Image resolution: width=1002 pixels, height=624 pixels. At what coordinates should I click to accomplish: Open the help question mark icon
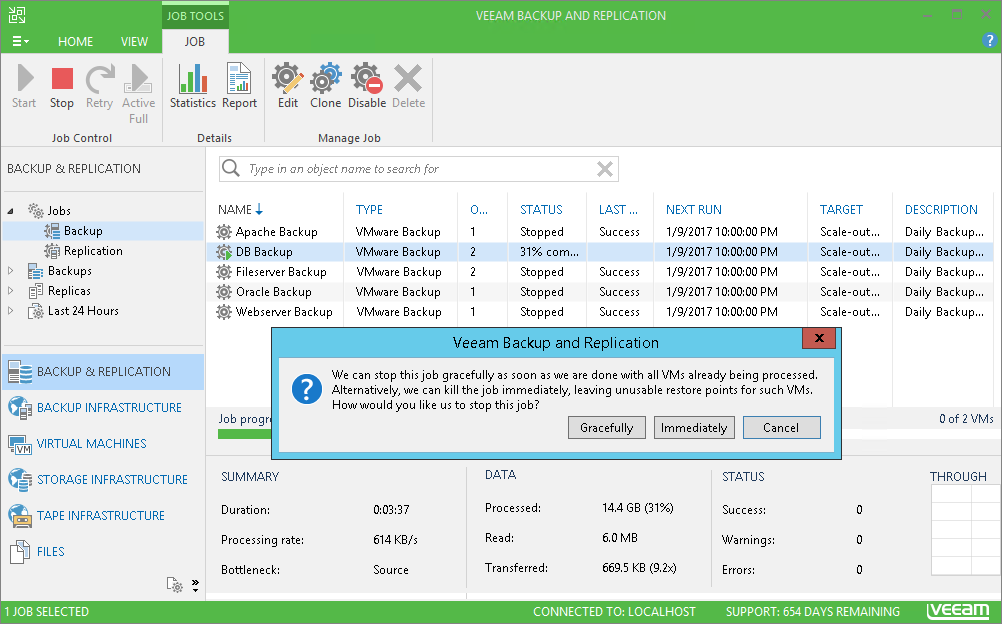point(989,40)
